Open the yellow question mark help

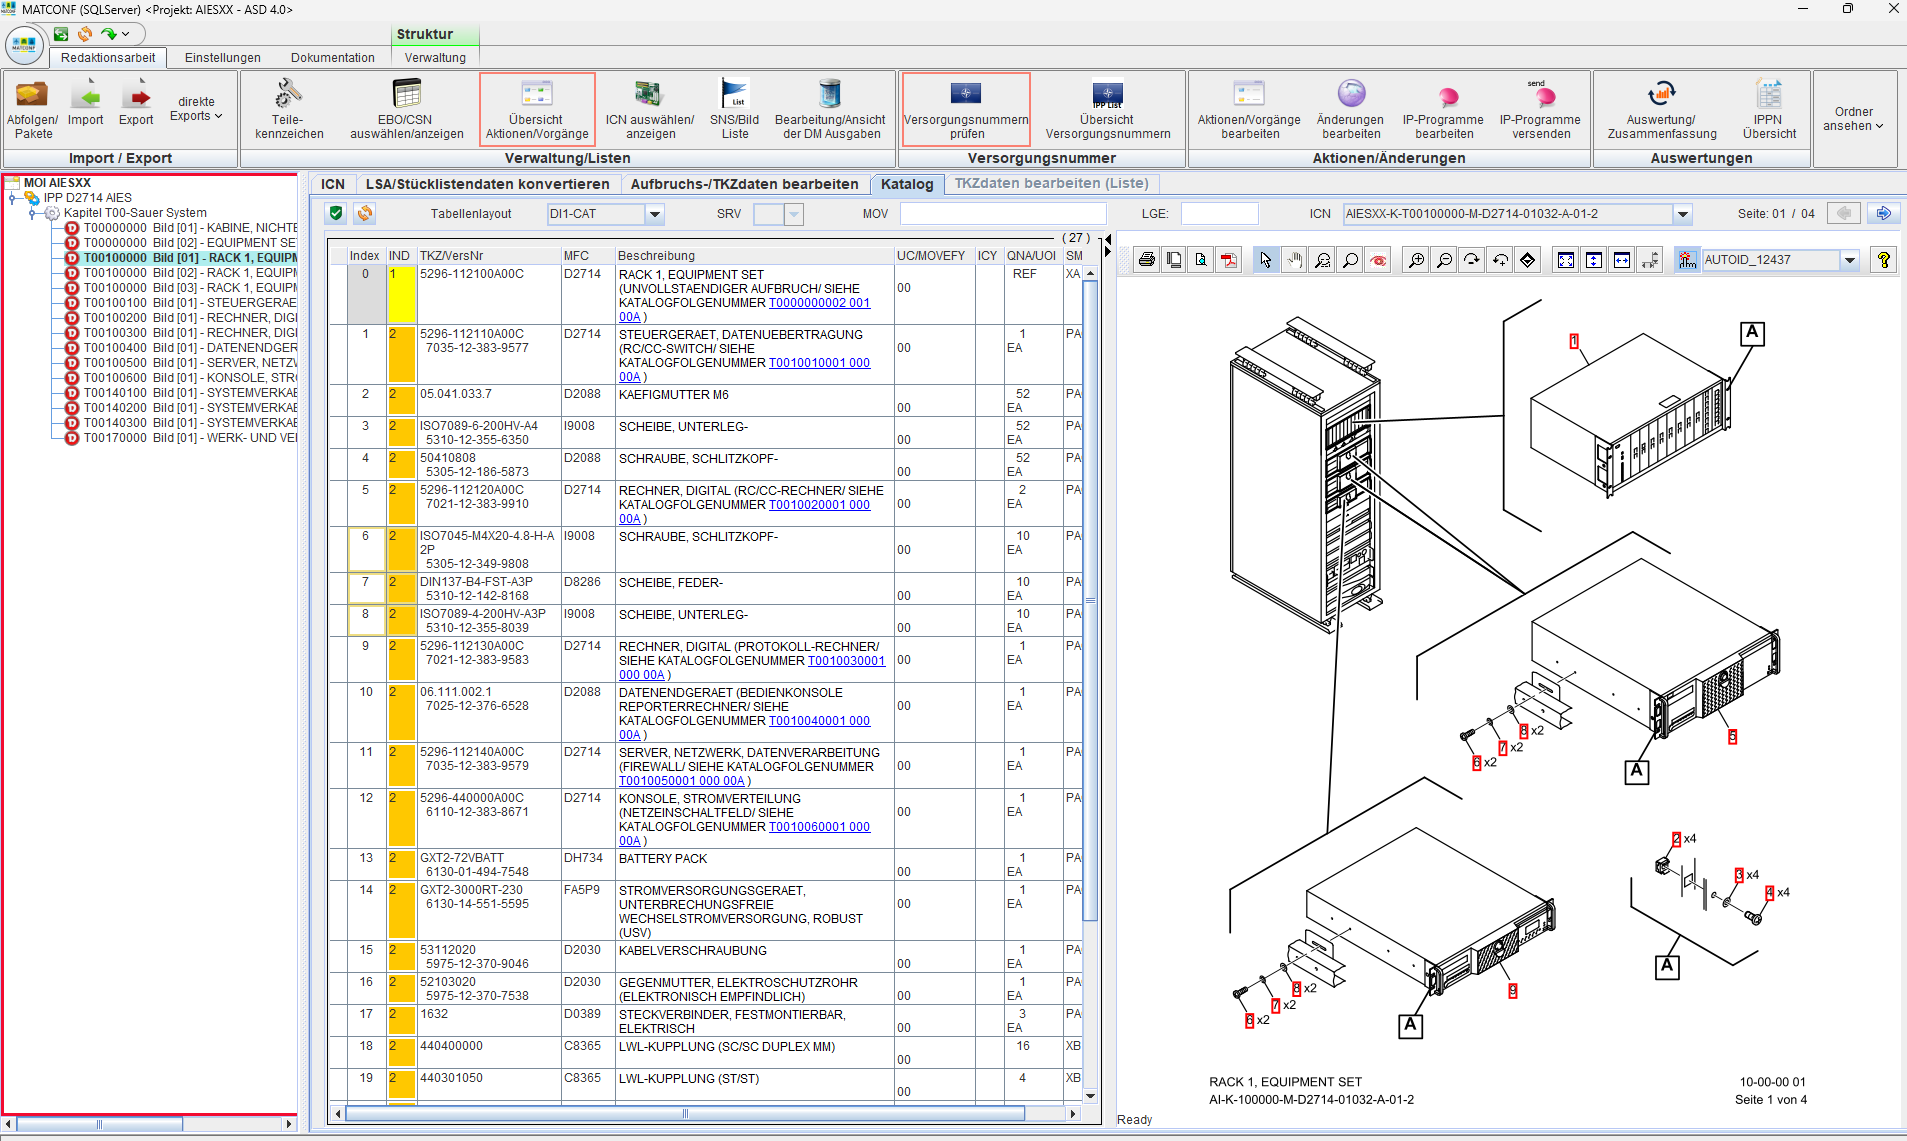coord(1883,260)
